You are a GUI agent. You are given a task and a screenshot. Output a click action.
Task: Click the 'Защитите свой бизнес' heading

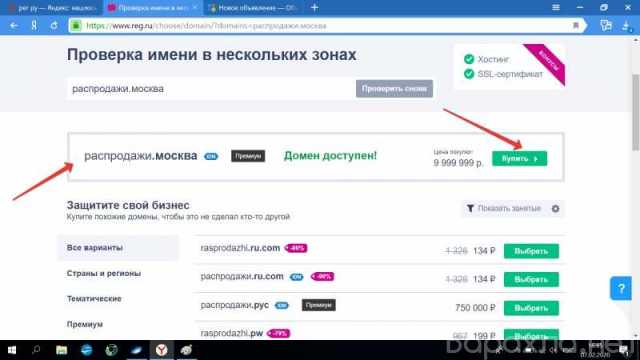[x=128, y=205]
